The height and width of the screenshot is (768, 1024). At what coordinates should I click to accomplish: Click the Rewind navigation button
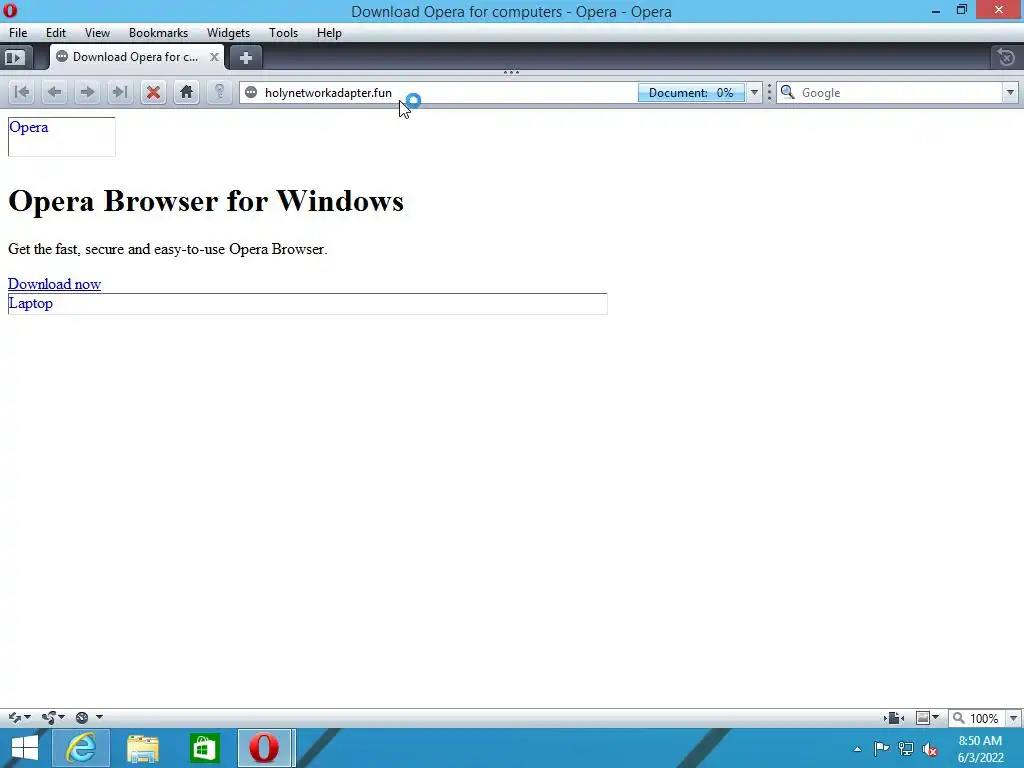[22, 92]
